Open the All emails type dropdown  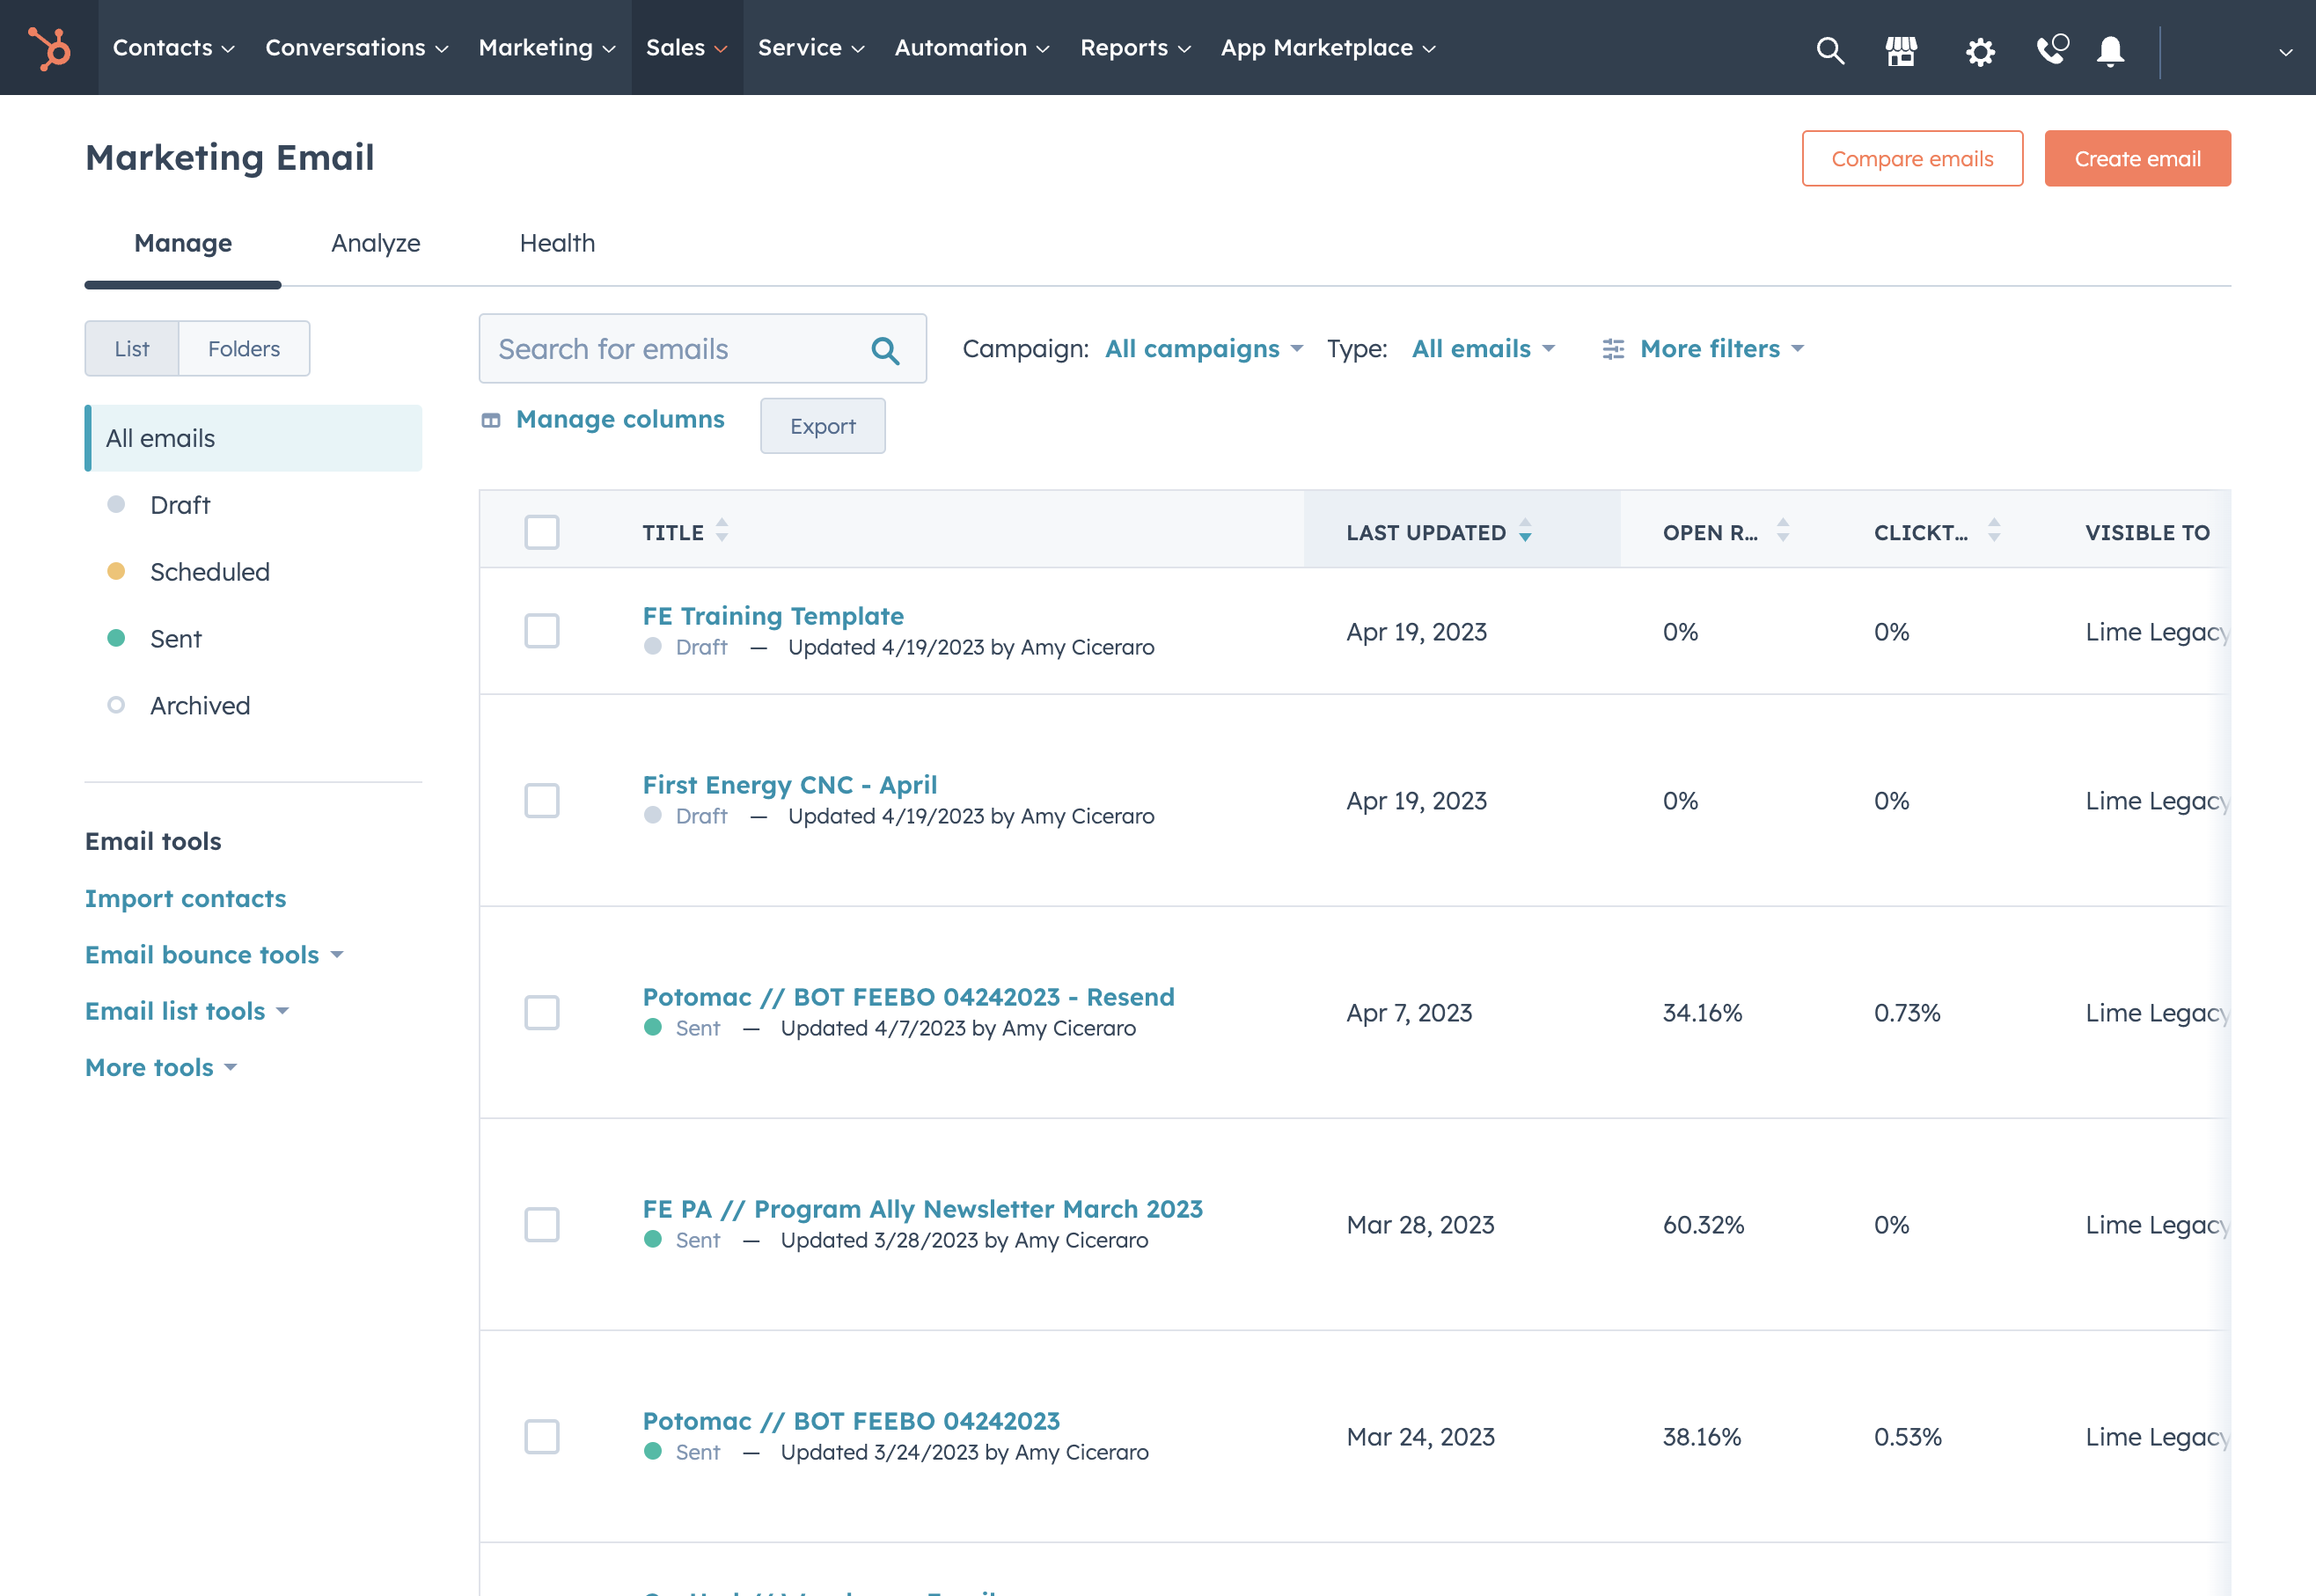(1483, 349)
